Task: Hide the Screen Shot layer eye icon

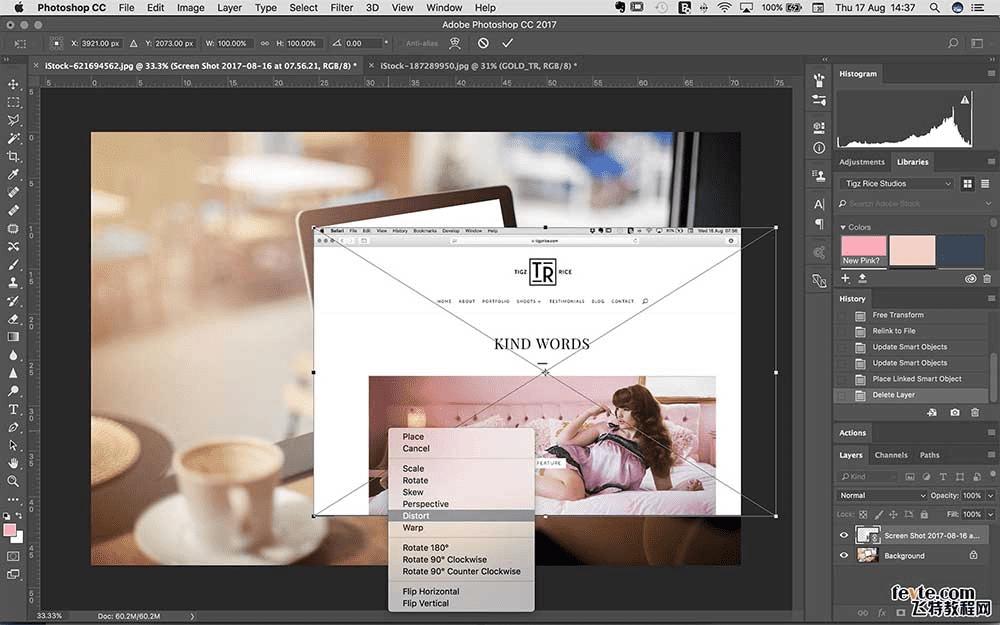Action: pos(844,536)
